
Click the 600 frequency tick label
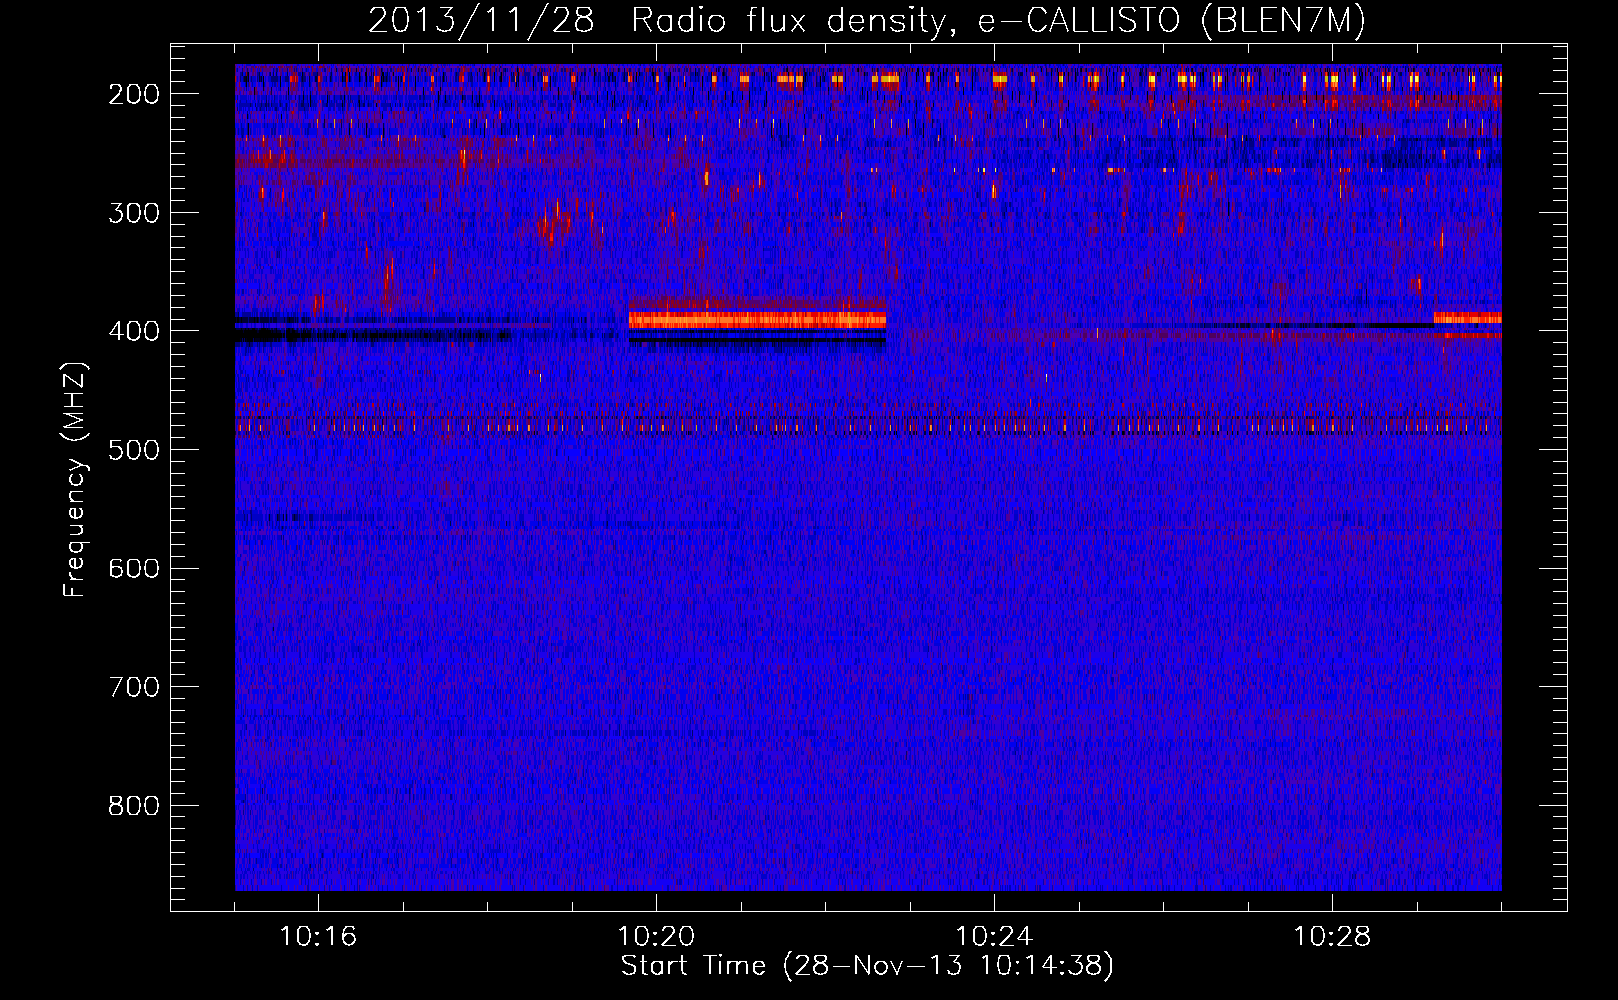[133, 568]
